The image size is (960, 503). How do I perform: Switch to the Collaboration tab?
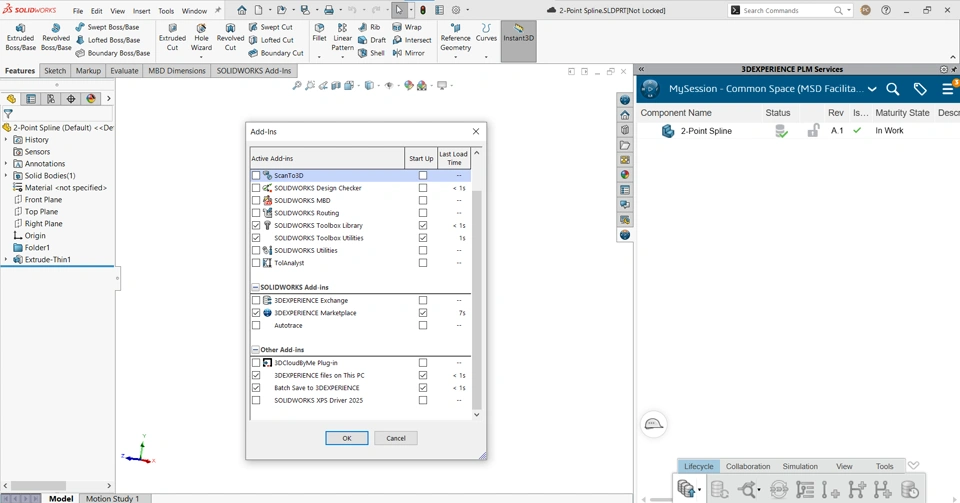(748, 466)
